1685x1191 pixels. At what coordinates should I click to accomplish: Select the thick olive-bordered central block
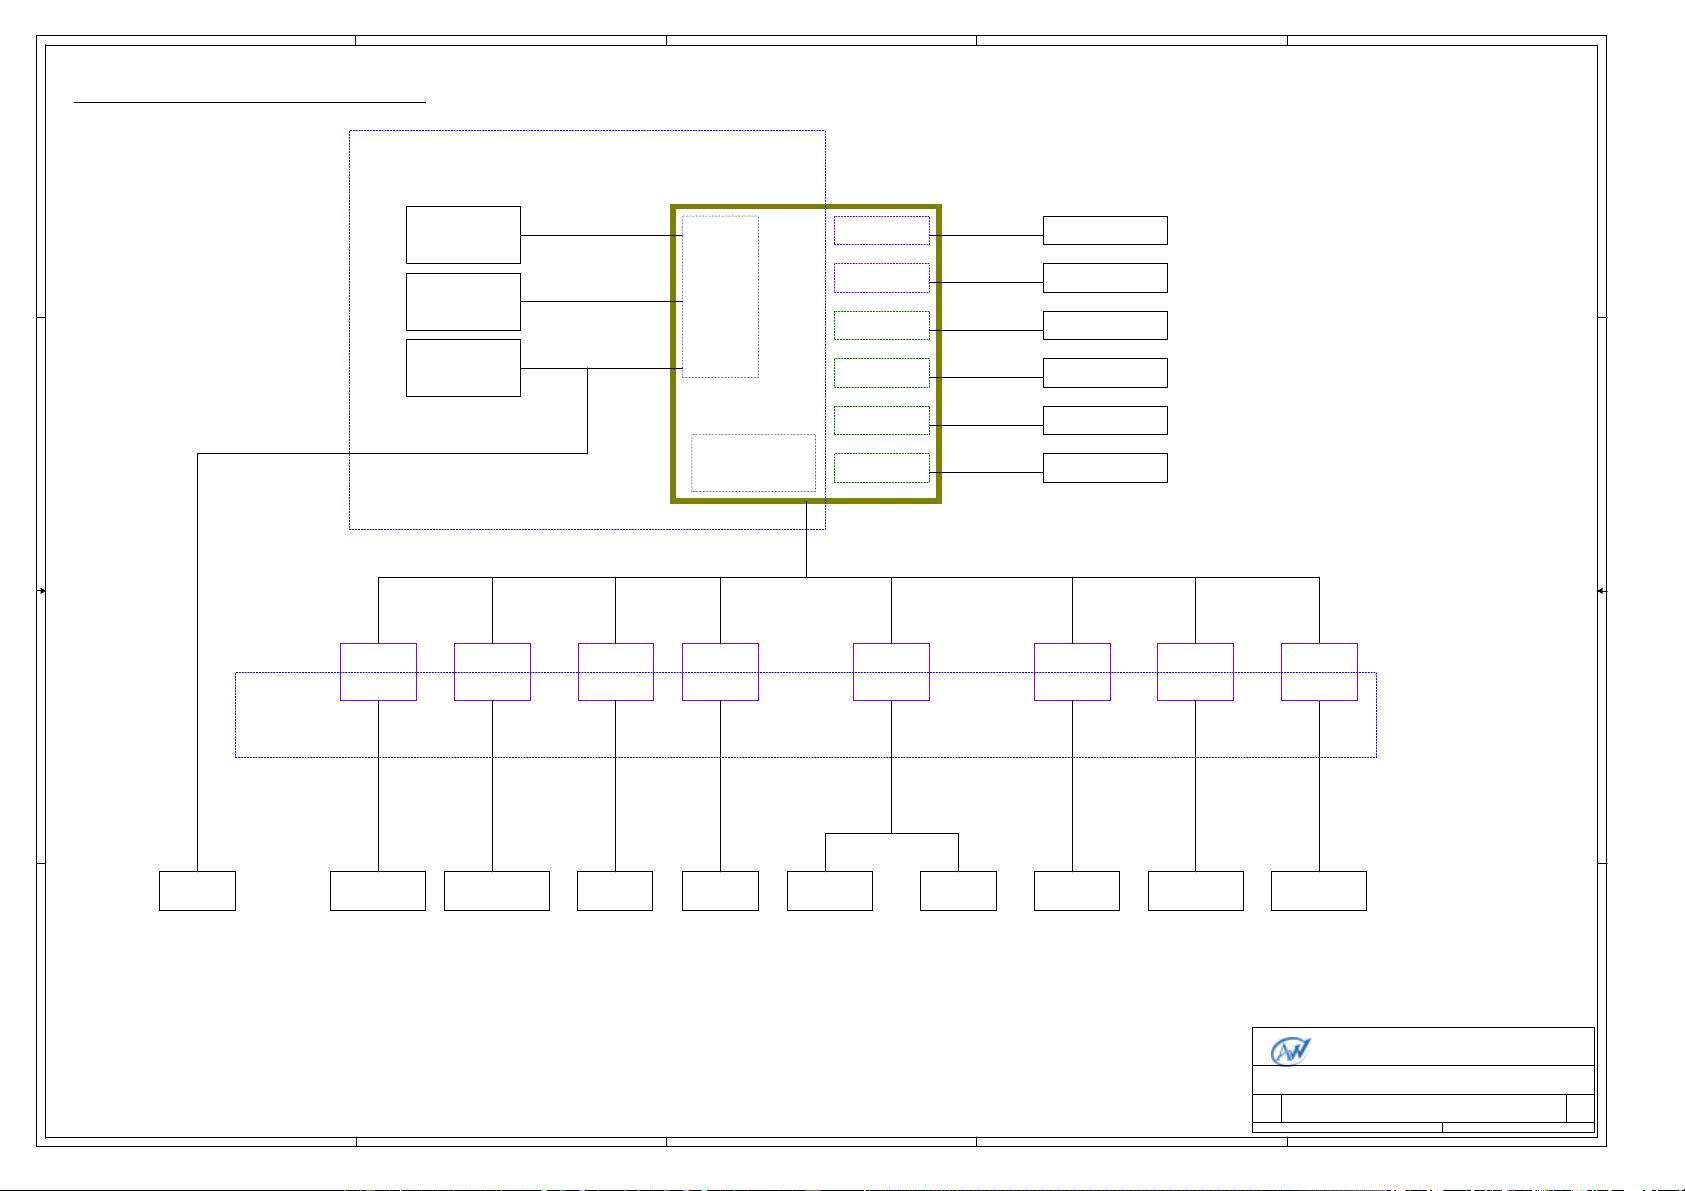(806, 353)
